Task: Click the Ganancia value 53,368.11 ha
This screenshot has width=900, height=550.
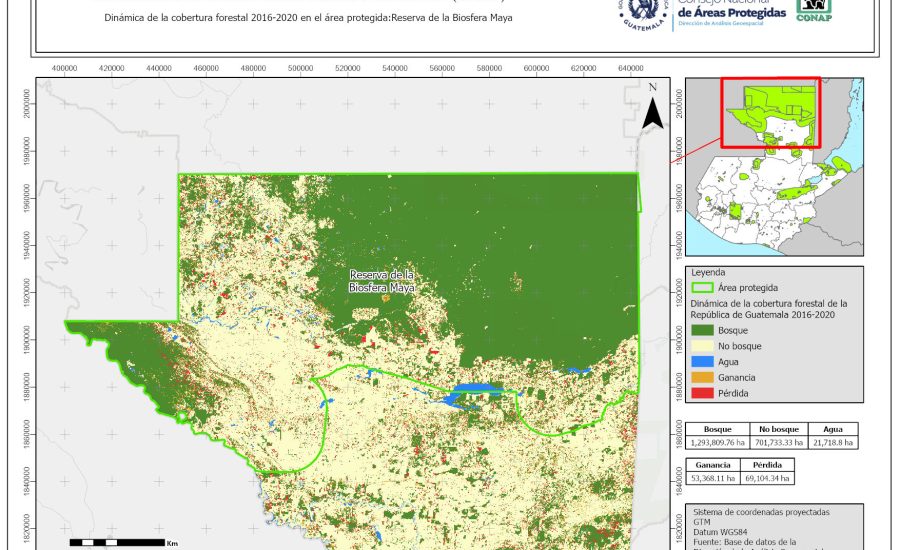Action: click(712, 479)
